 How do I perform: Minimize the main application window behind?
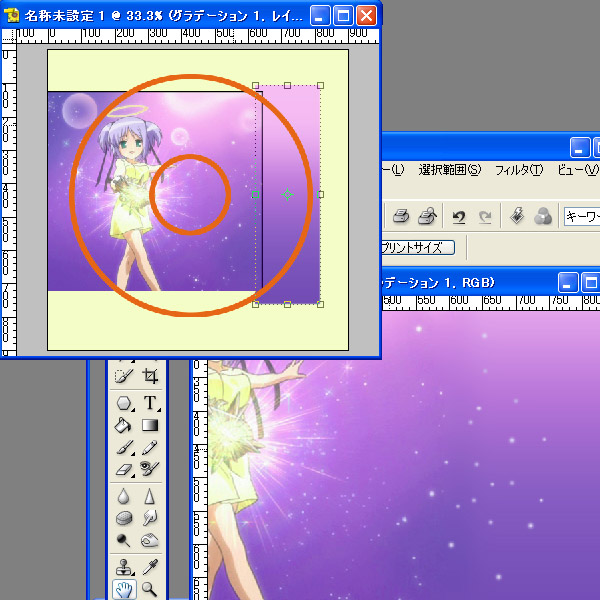click(x=580, y=148)
